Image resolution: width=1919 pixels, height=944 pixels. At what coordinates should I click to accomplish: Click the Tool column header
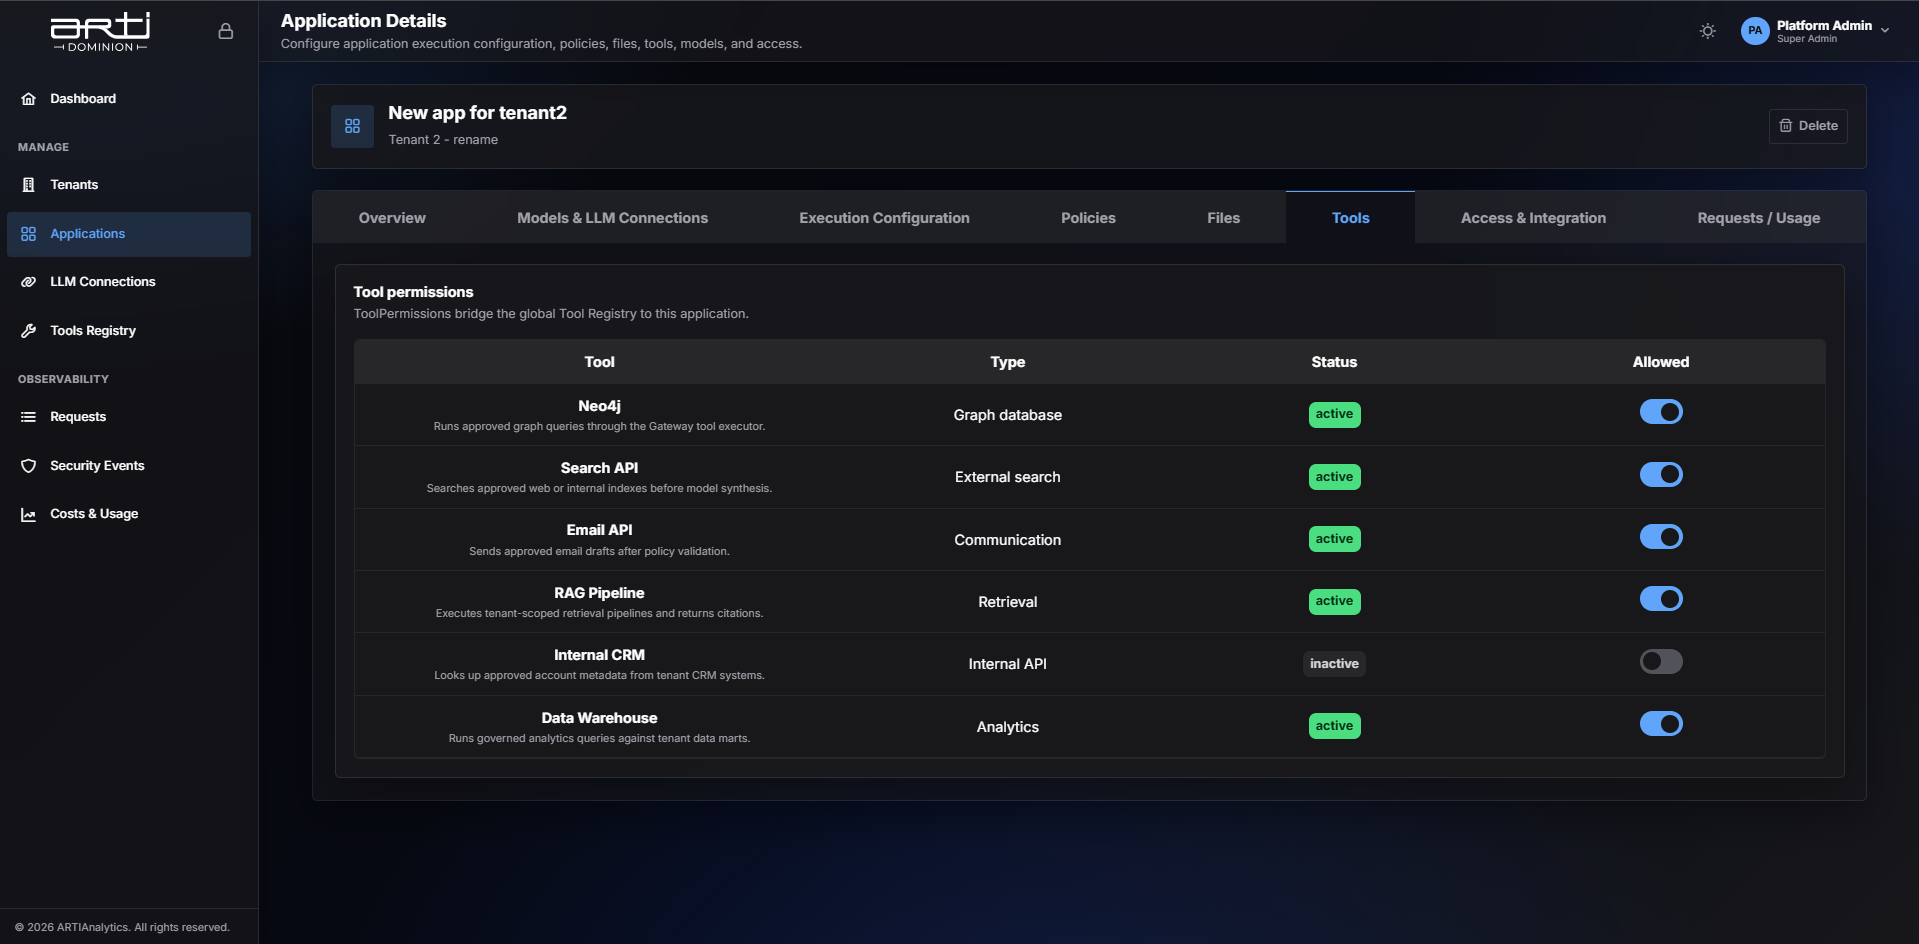tap(599, 362)
